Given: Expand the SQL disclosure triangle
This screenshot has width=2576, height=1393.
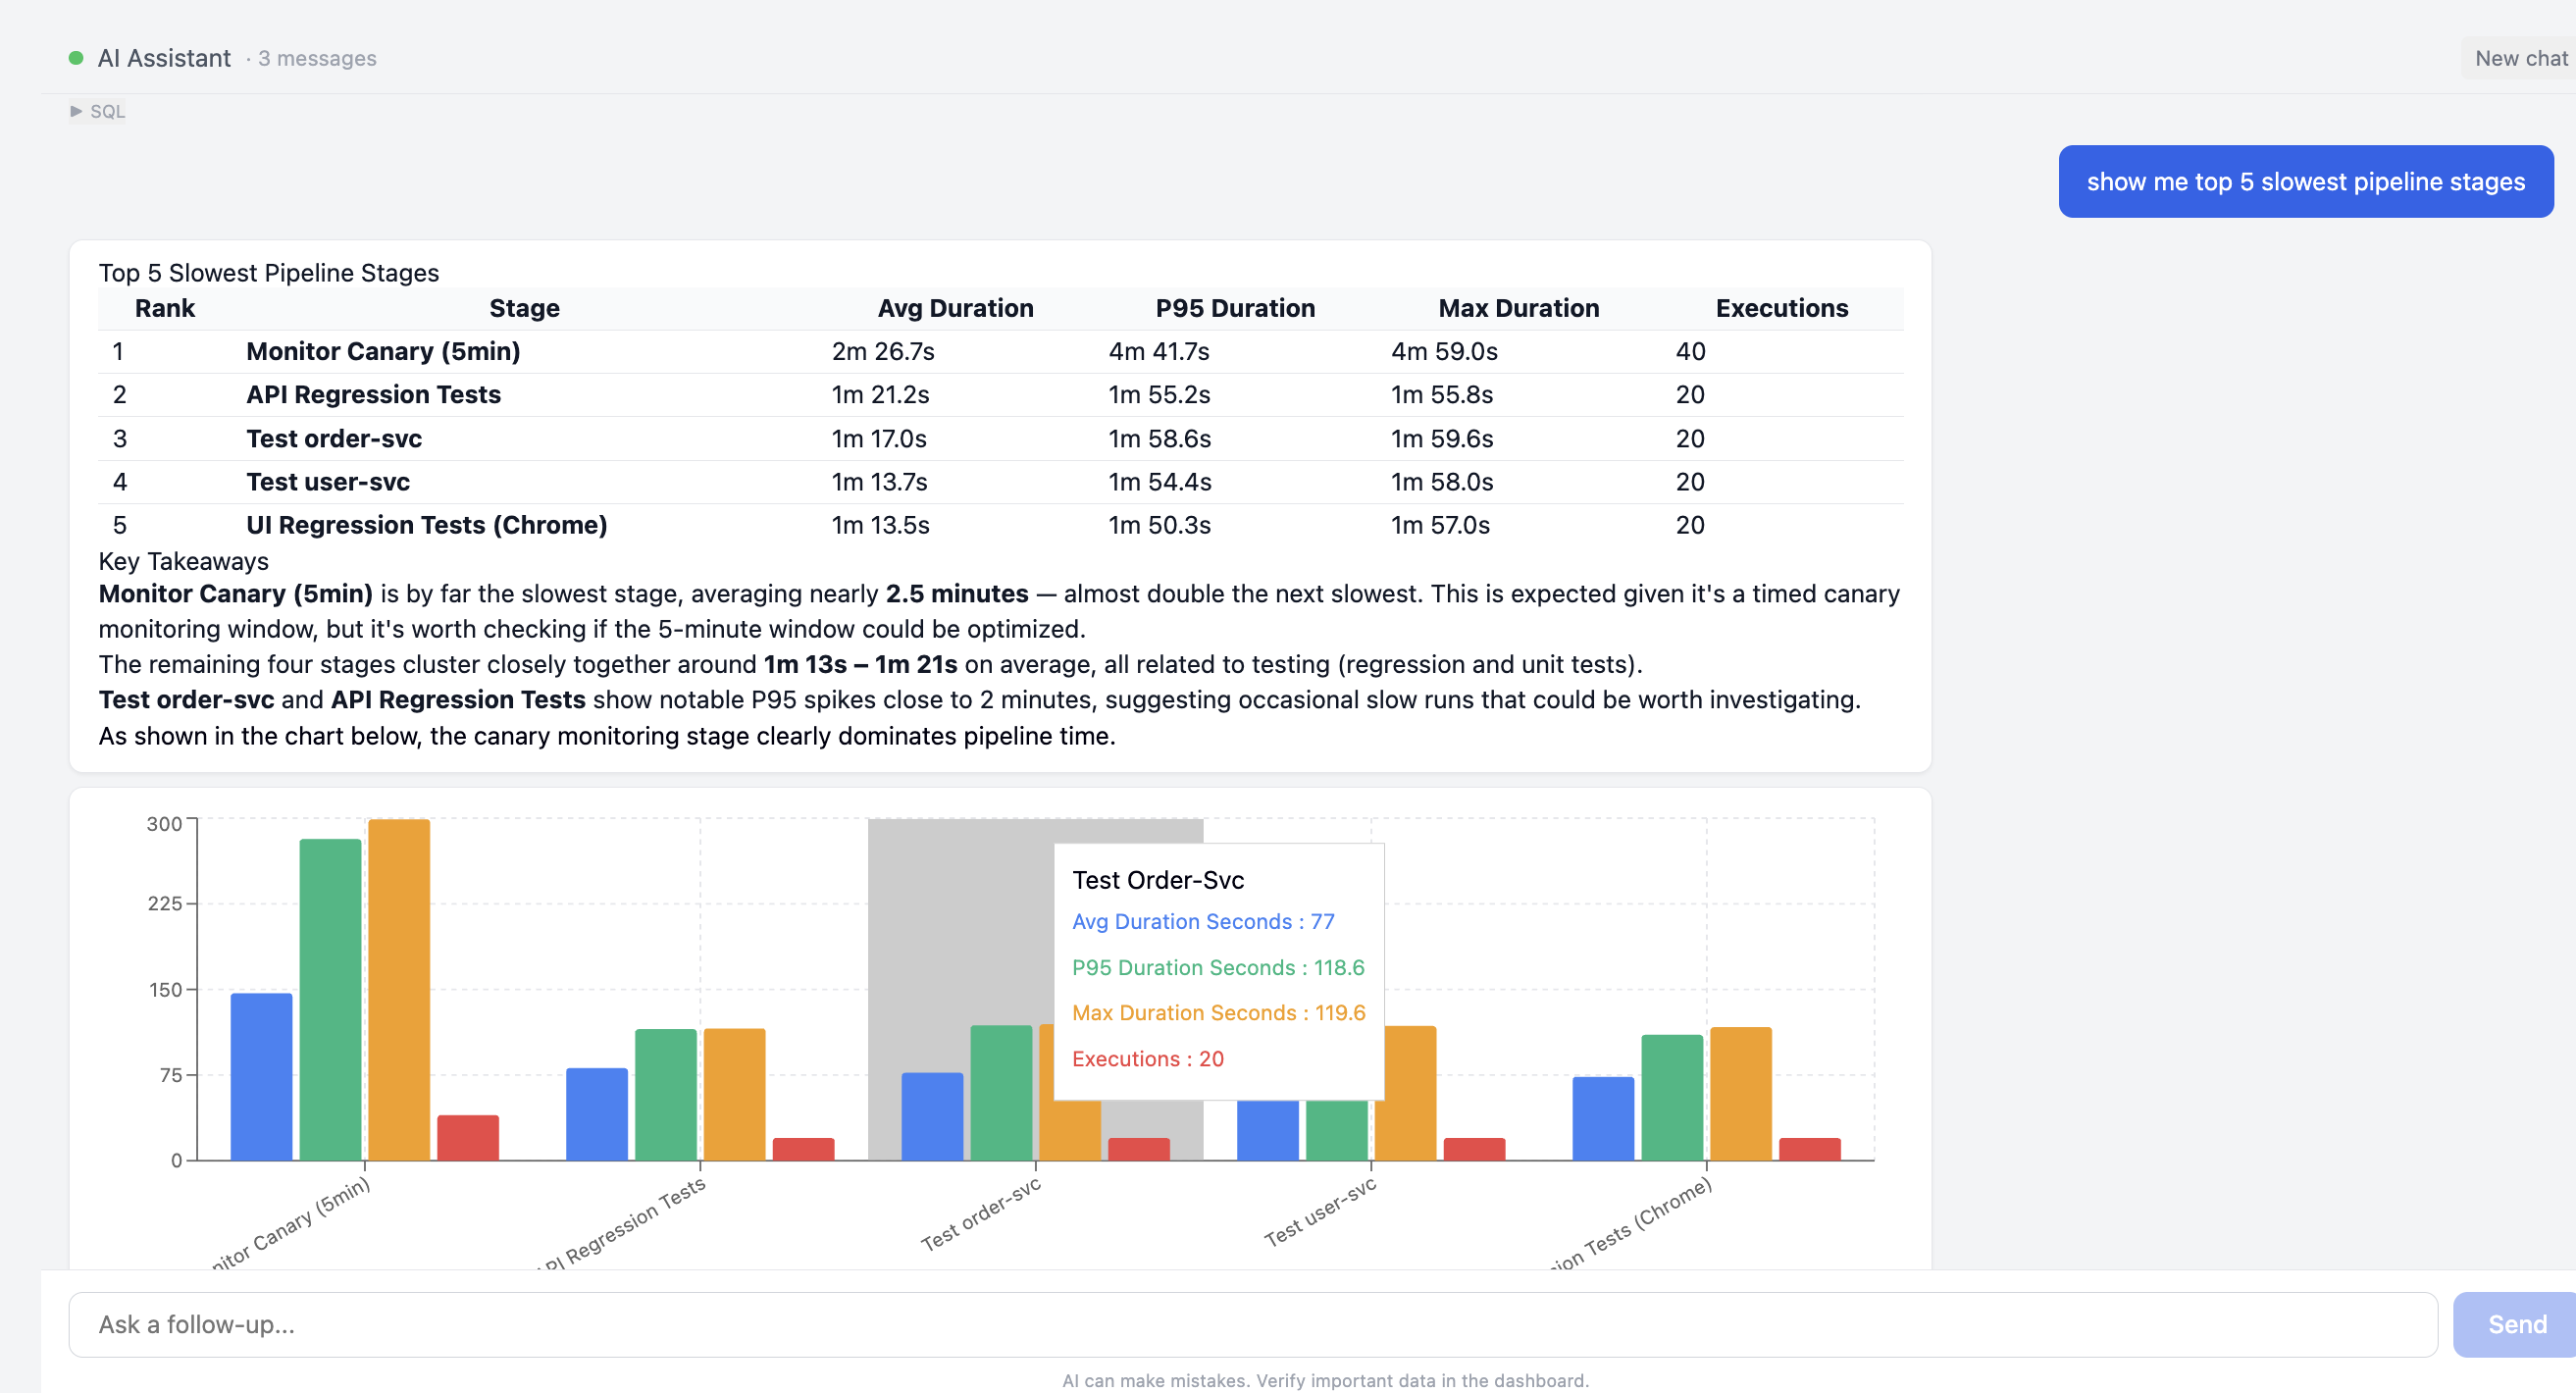Looking at the screenshot, I should [76, 111].
